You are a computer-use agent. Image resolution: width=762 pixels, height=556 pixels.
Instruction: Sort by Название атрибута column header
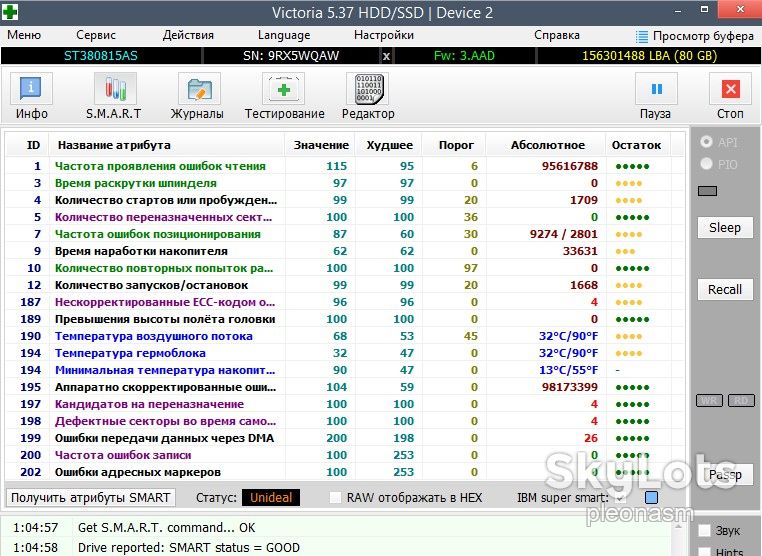pos(167,145)
